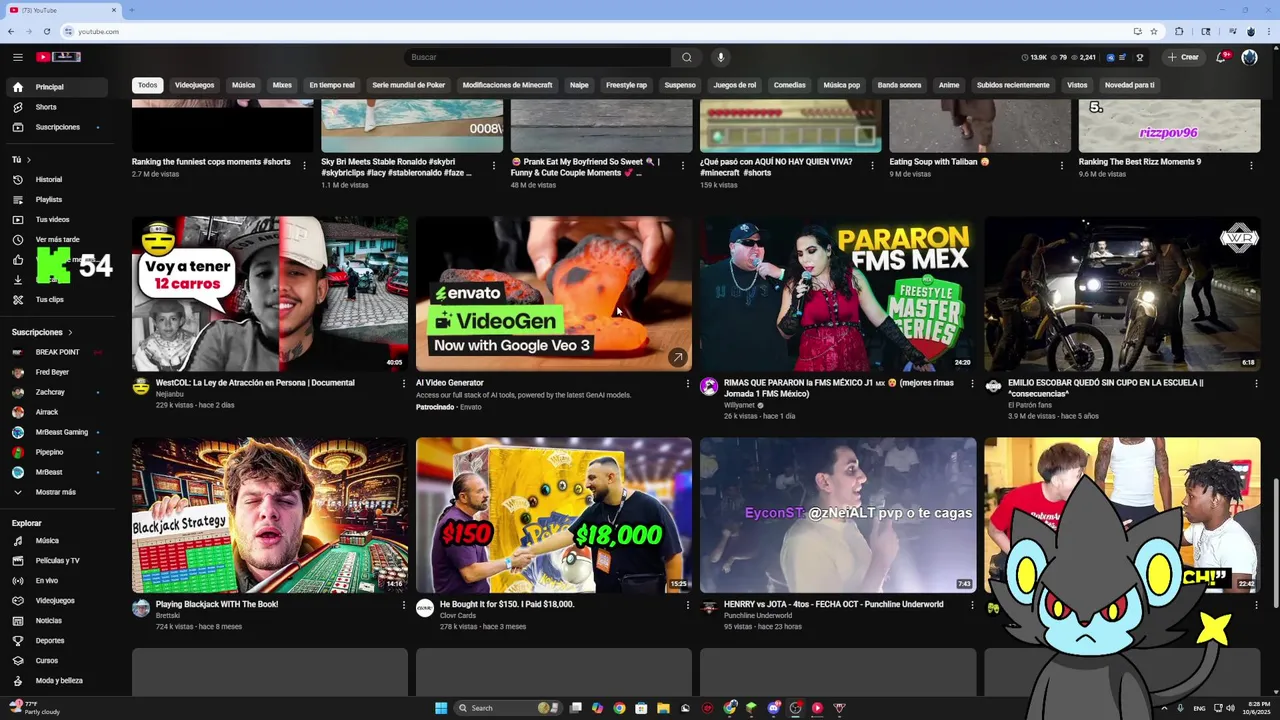Open File Explorer from the taskbar
Screen dimensions: 1280x720
click(x=663, y=708)
